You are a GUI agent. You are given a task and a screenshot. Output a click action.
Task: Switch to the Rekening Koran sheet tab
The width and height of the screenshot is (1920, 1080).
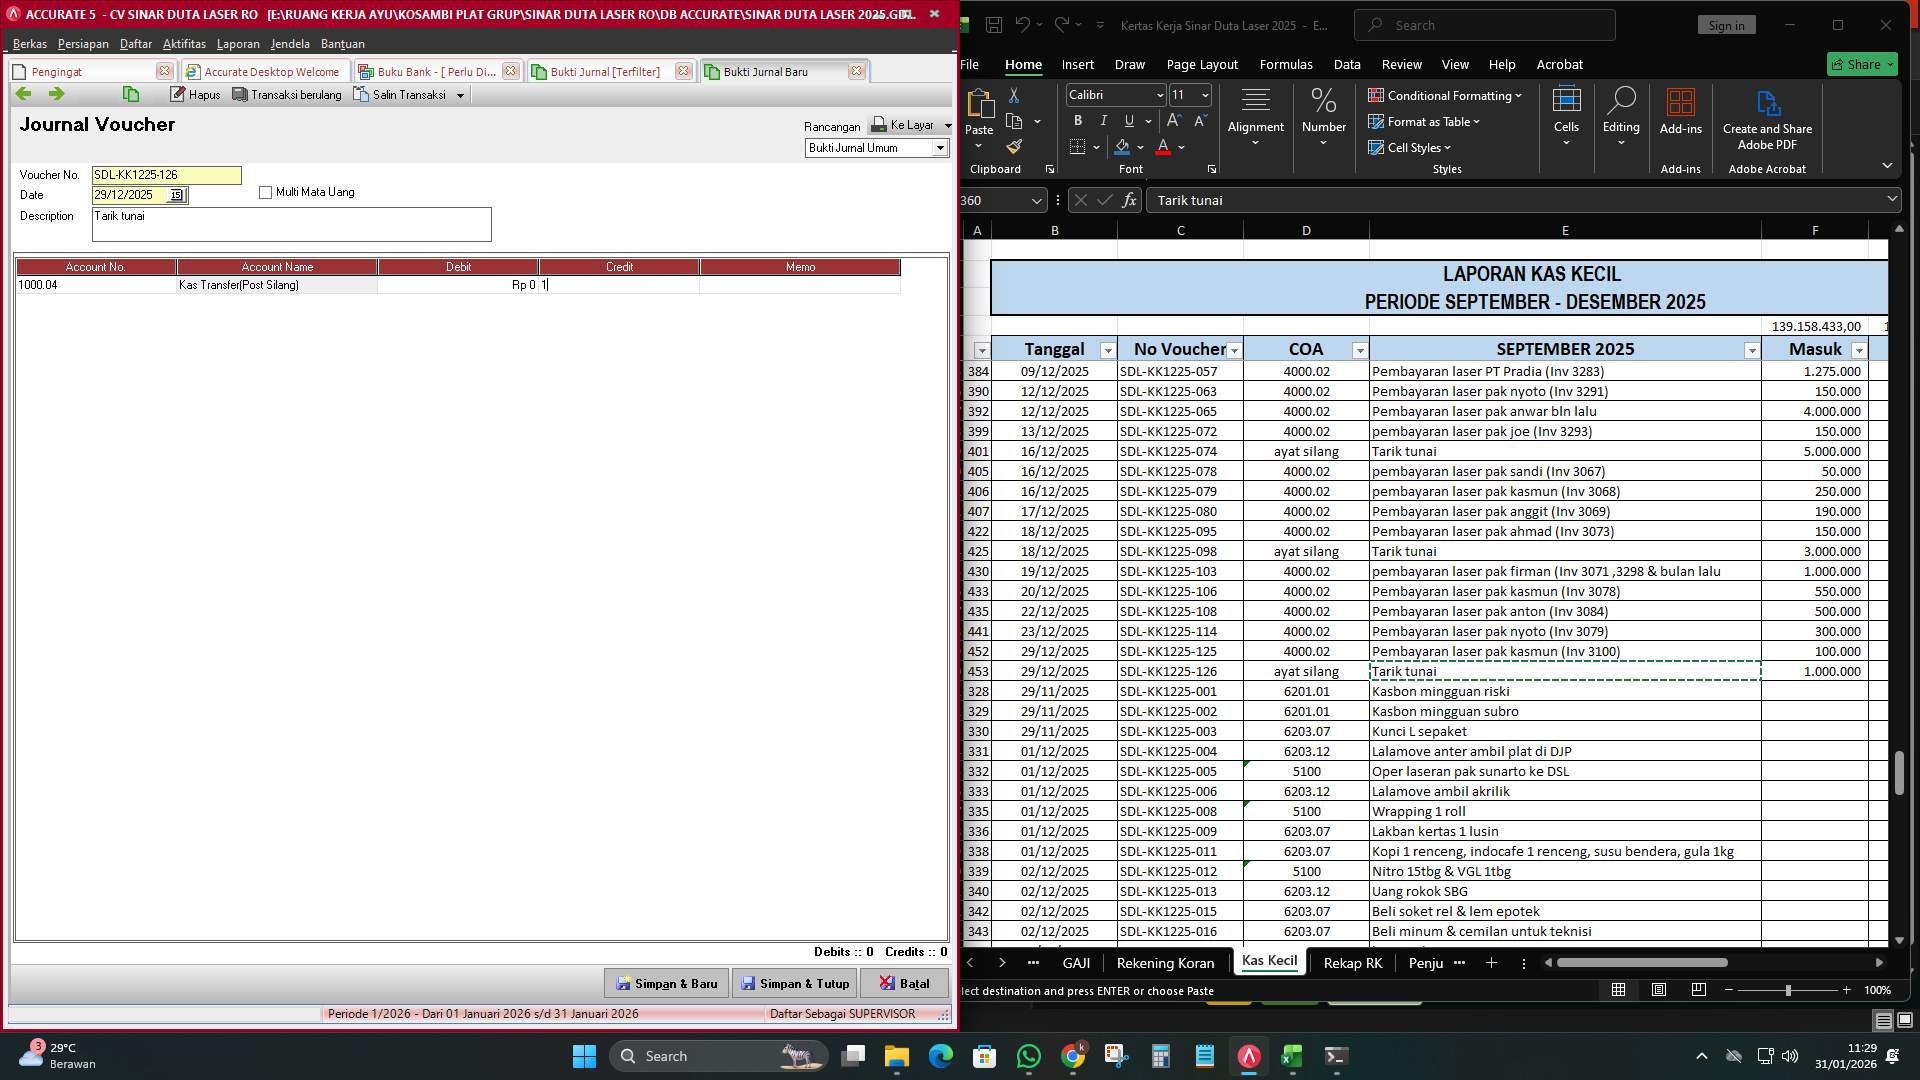[1165, 963]
